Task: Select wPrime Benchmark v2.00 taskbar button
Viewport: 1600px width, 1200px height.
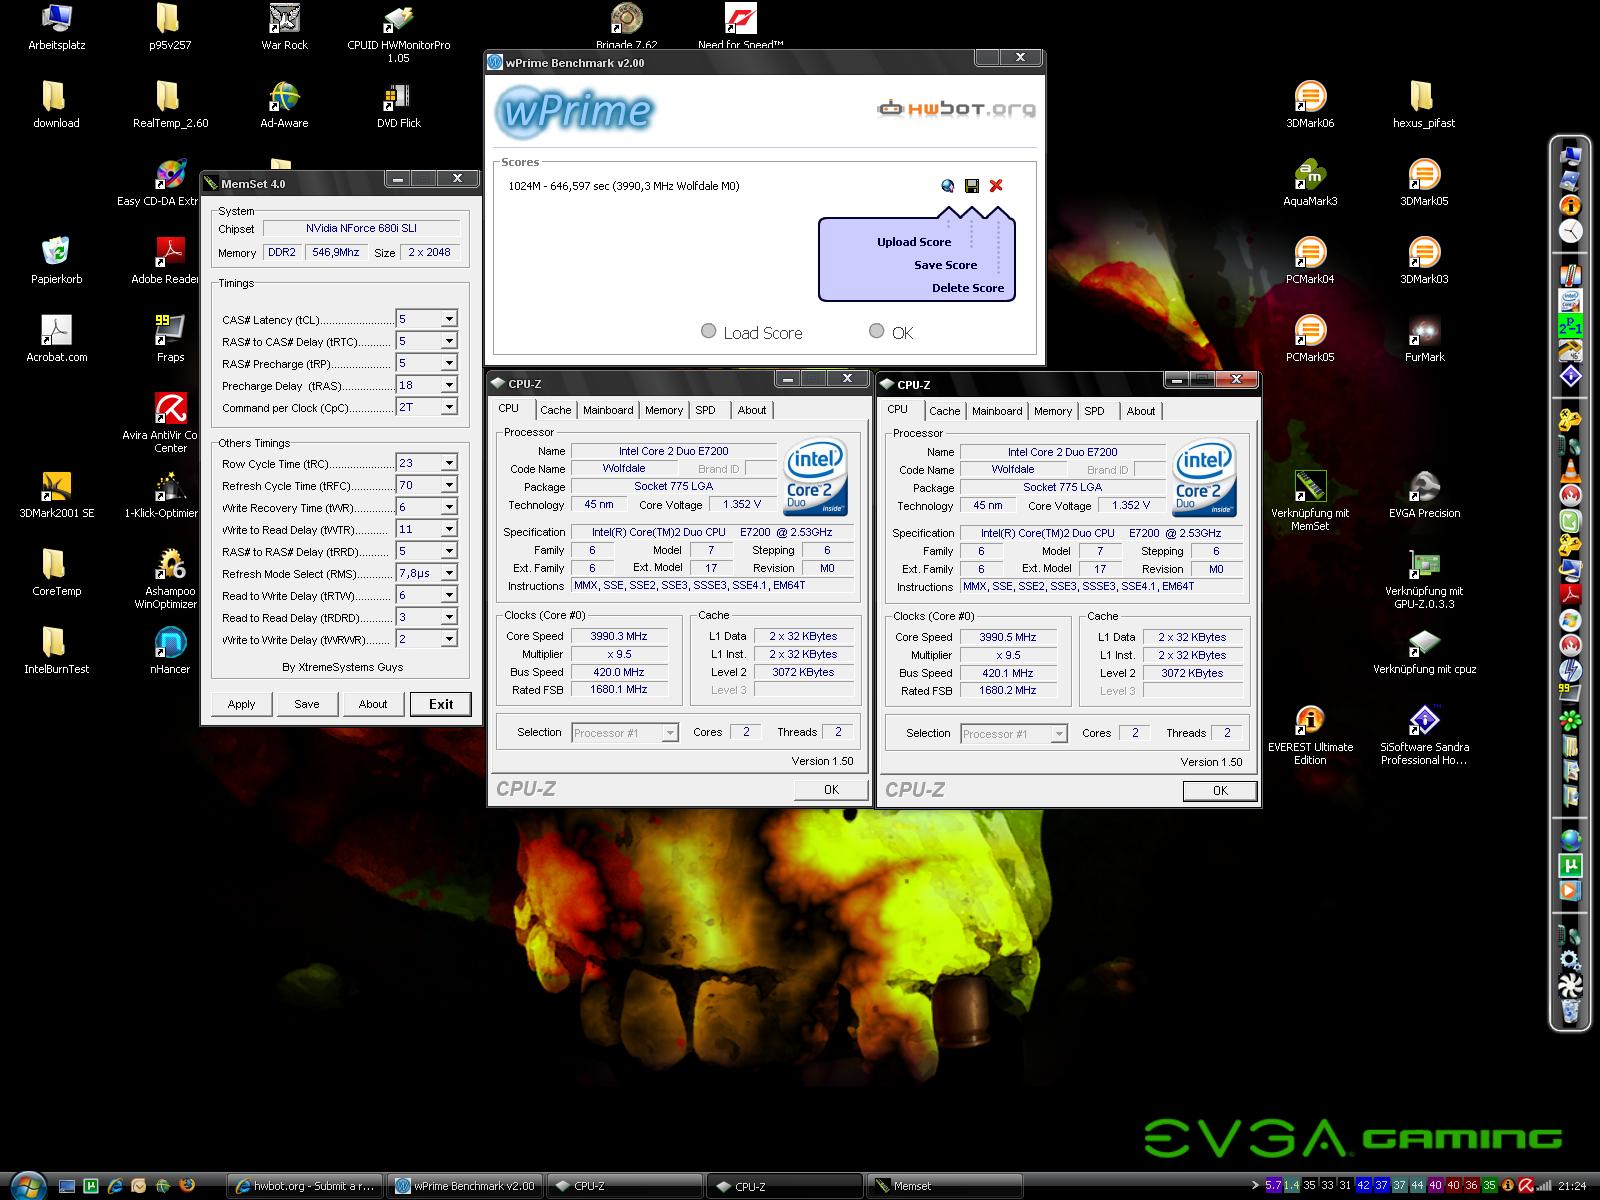Action: 465,1186
